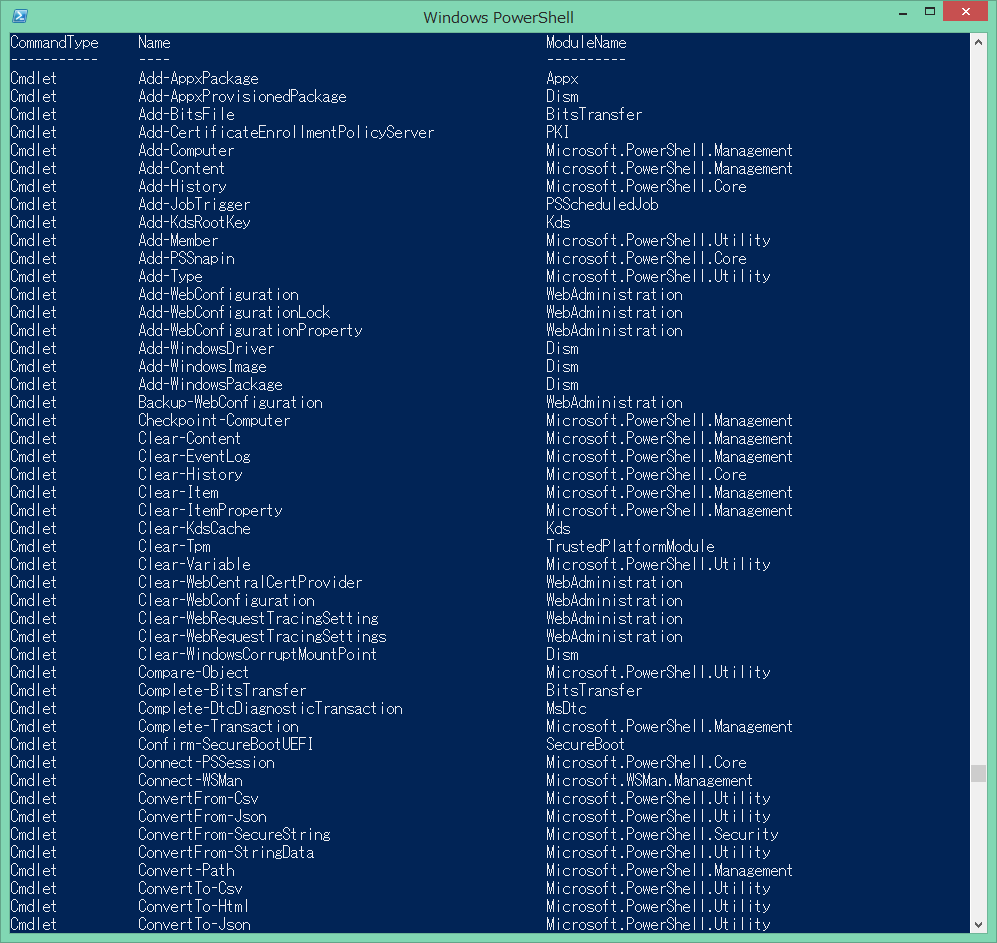Select Clear-WindowsCorruptMountPoint text
Screen dimensions: 997x943
click(258, 654)
